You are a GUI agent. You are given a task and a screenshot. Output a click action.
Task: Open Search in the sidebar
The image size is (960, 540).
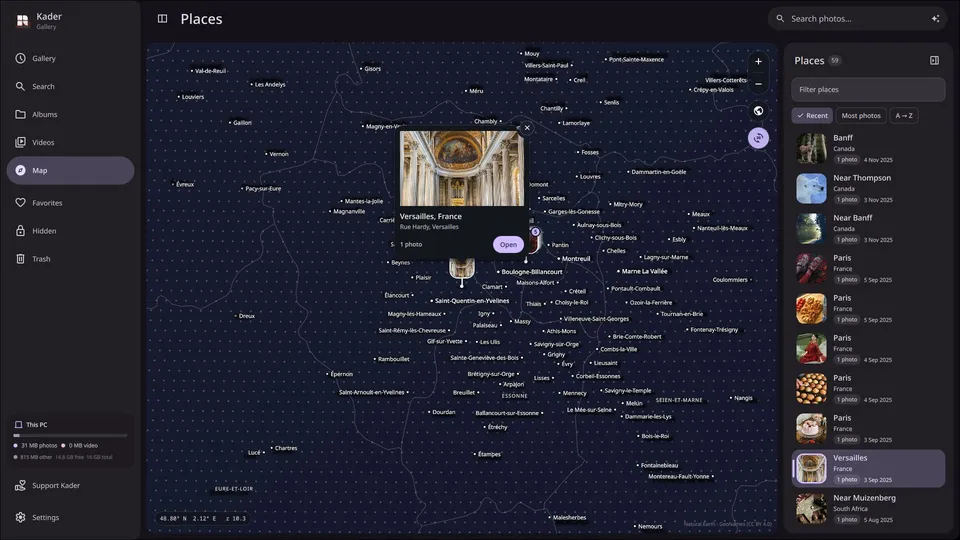(70, 86)
